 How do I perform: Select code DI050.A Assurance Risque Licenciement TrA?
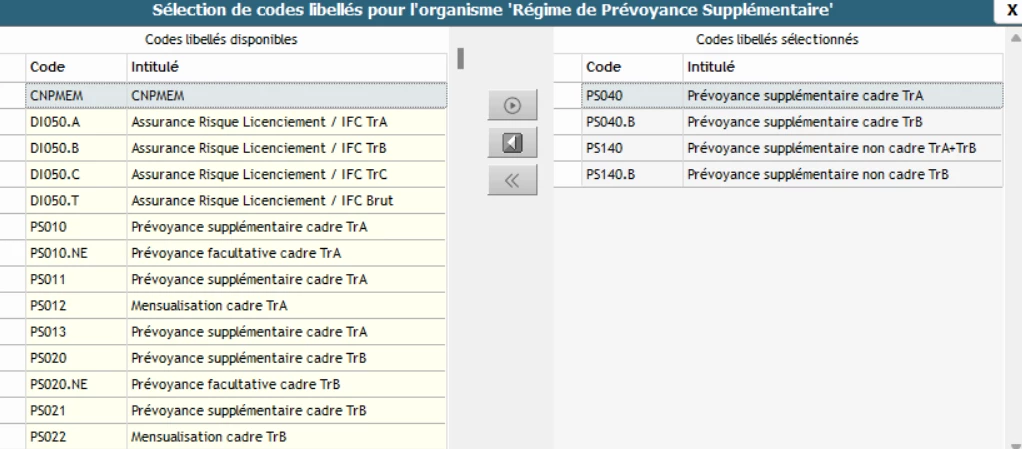[x=236, y=122]
